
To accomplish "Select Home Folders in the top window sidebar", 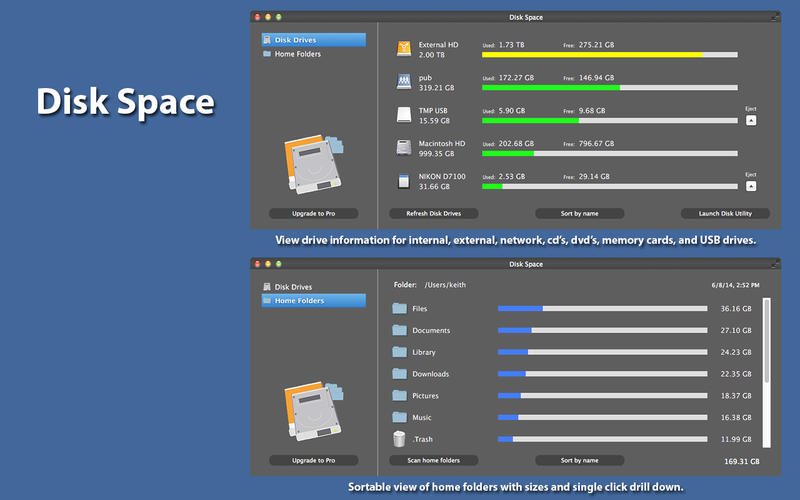I will pos(314,54).
